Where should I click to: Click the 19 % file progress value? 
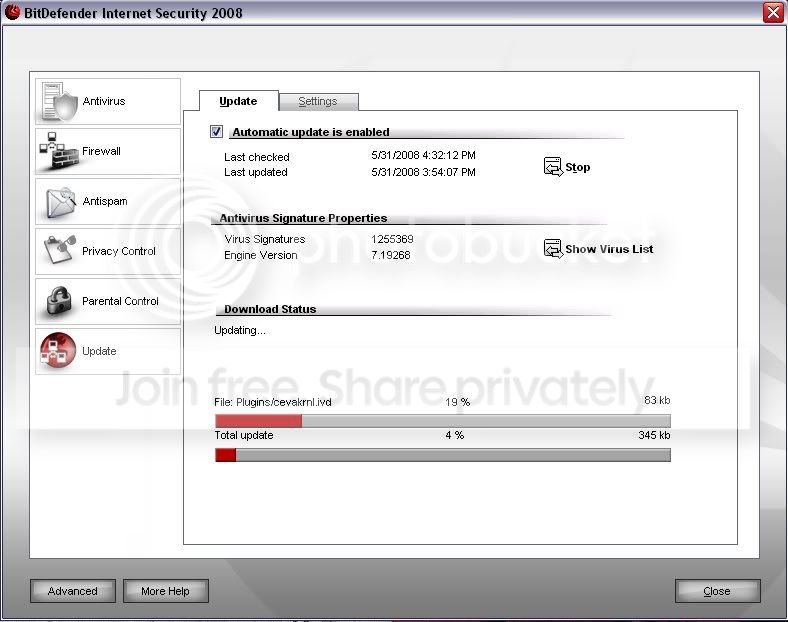coord(457,402)
